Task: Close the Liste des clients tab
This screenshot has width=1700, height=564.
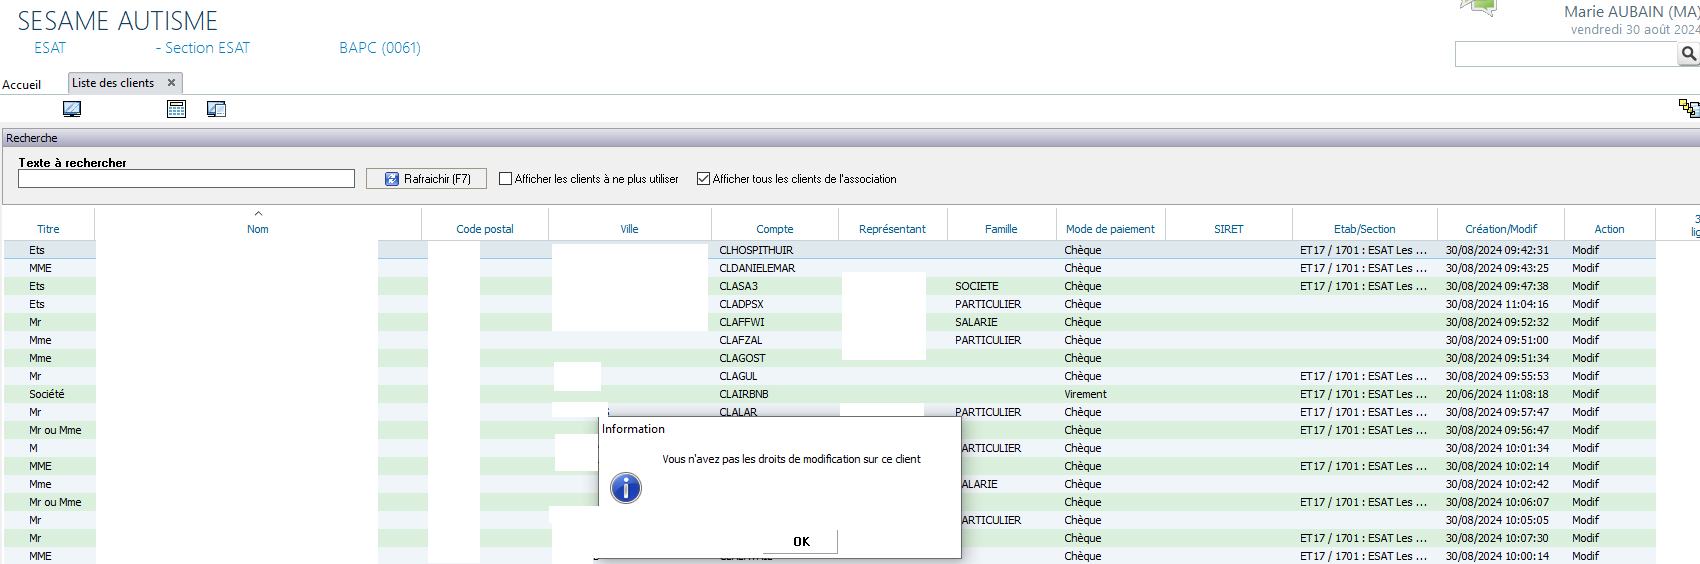Action: coord(171,83)
